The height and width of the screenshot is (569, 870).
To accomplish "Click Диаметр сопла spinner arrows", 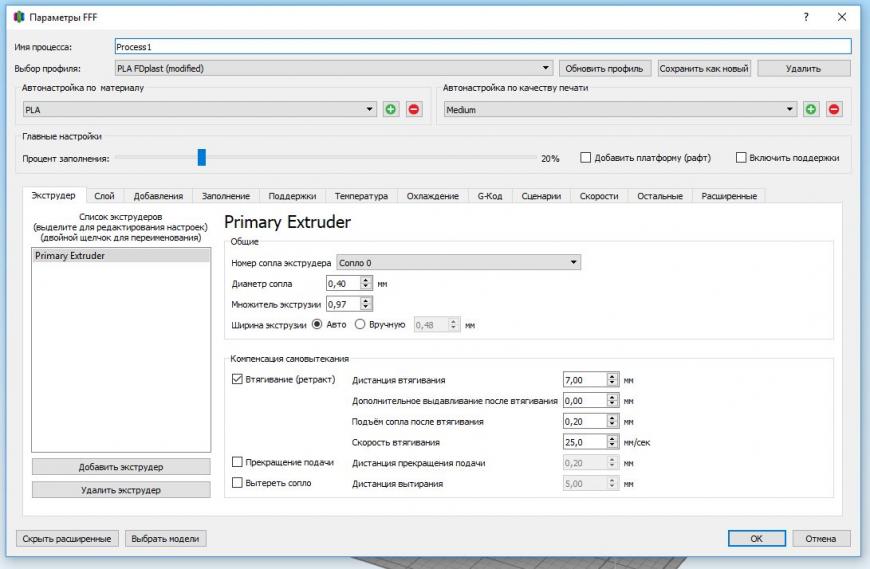I will pos(366,283).
